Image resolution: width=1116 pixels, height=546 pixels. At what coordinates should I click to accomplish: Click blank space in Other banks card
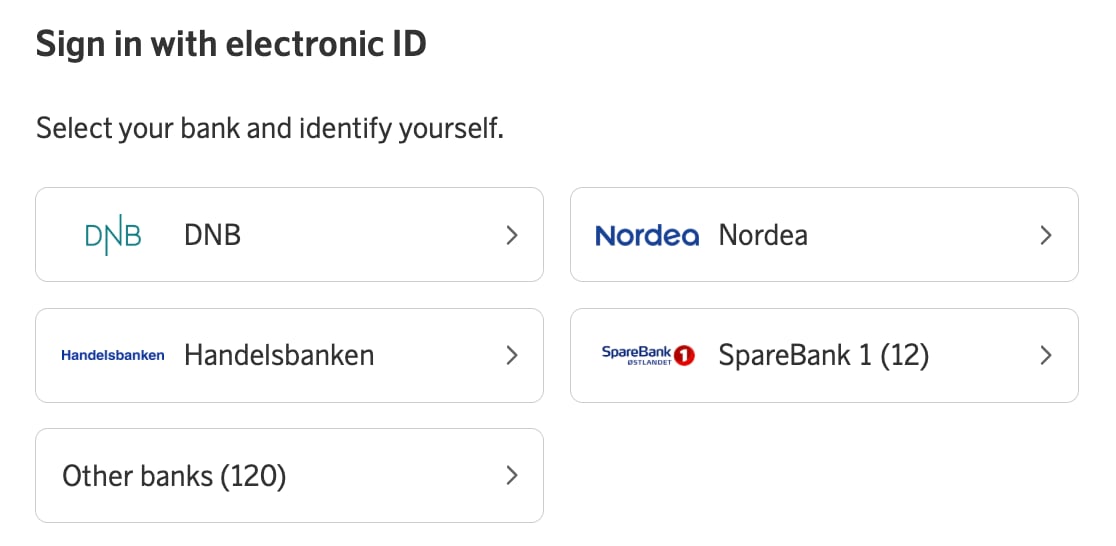point(400,476)
